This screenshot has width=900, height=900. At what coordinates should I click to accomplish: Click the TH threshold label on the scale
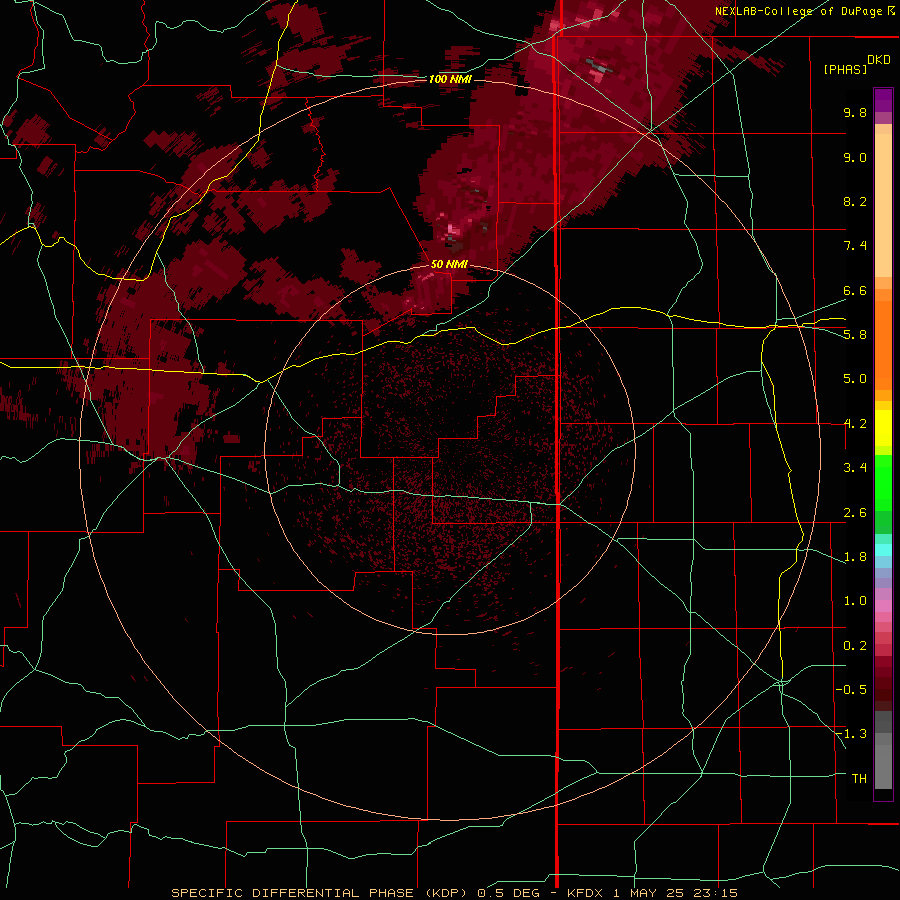point(859,779)
